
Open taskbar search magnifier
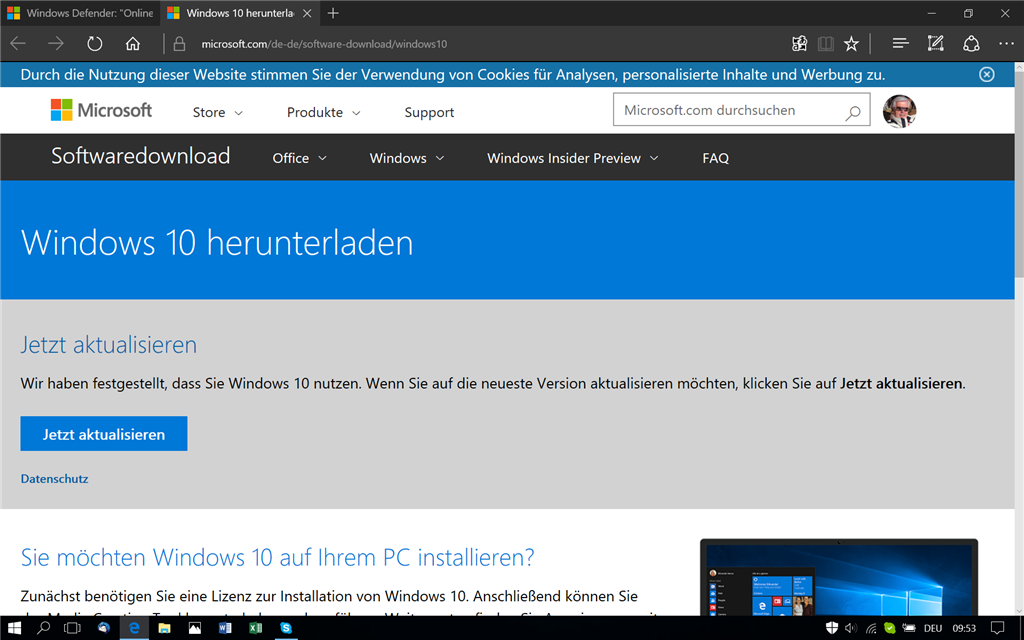tap(43, 628)
